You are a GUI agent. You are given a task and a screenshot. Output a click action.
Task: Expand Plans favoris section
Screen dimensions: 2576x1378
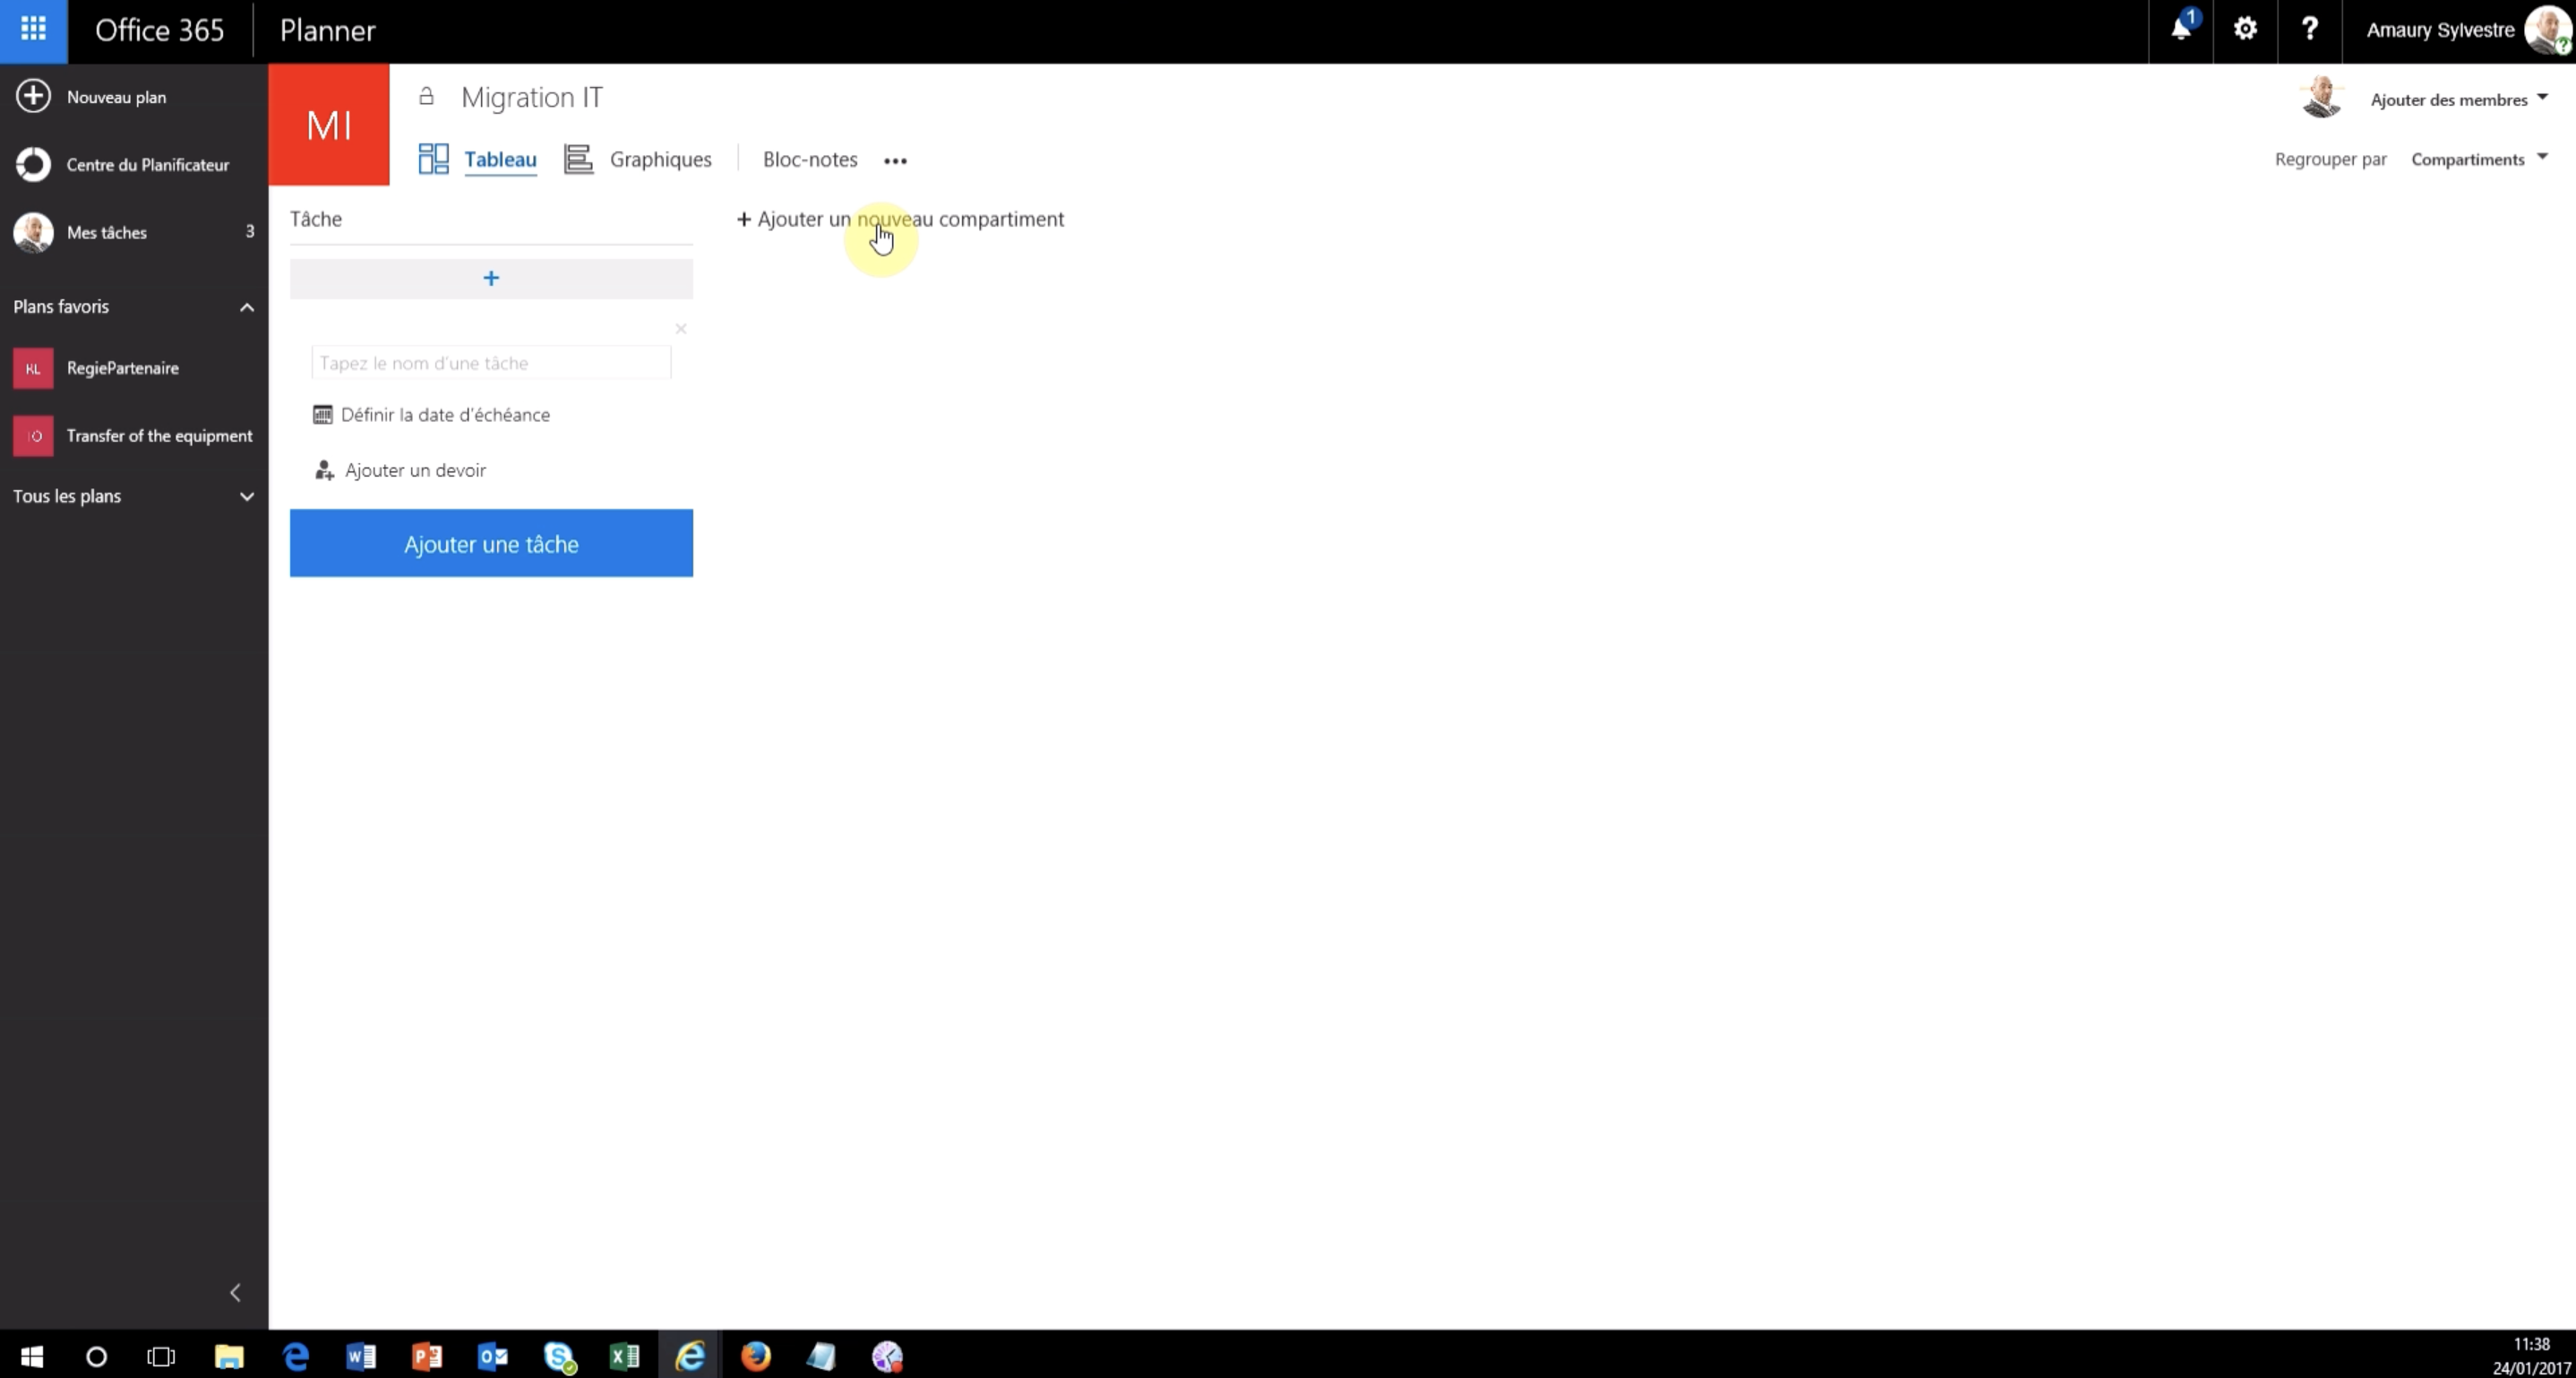coord(245,305)
